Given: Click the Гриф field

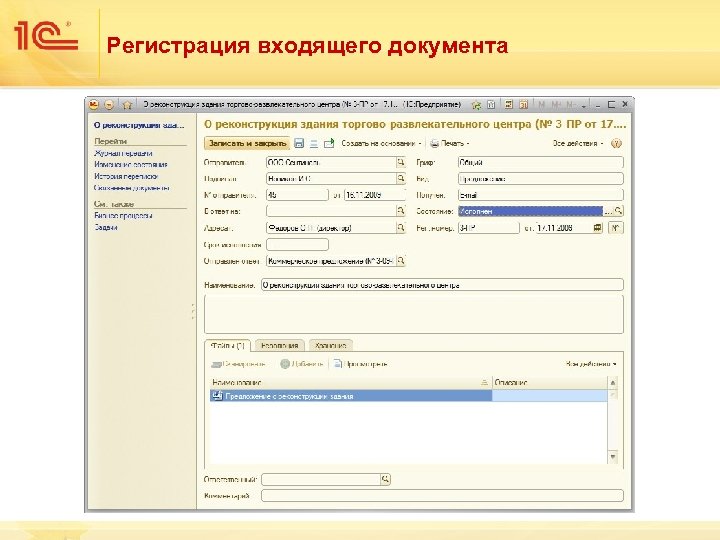Looking at the screenshot, I should (540, 162).
